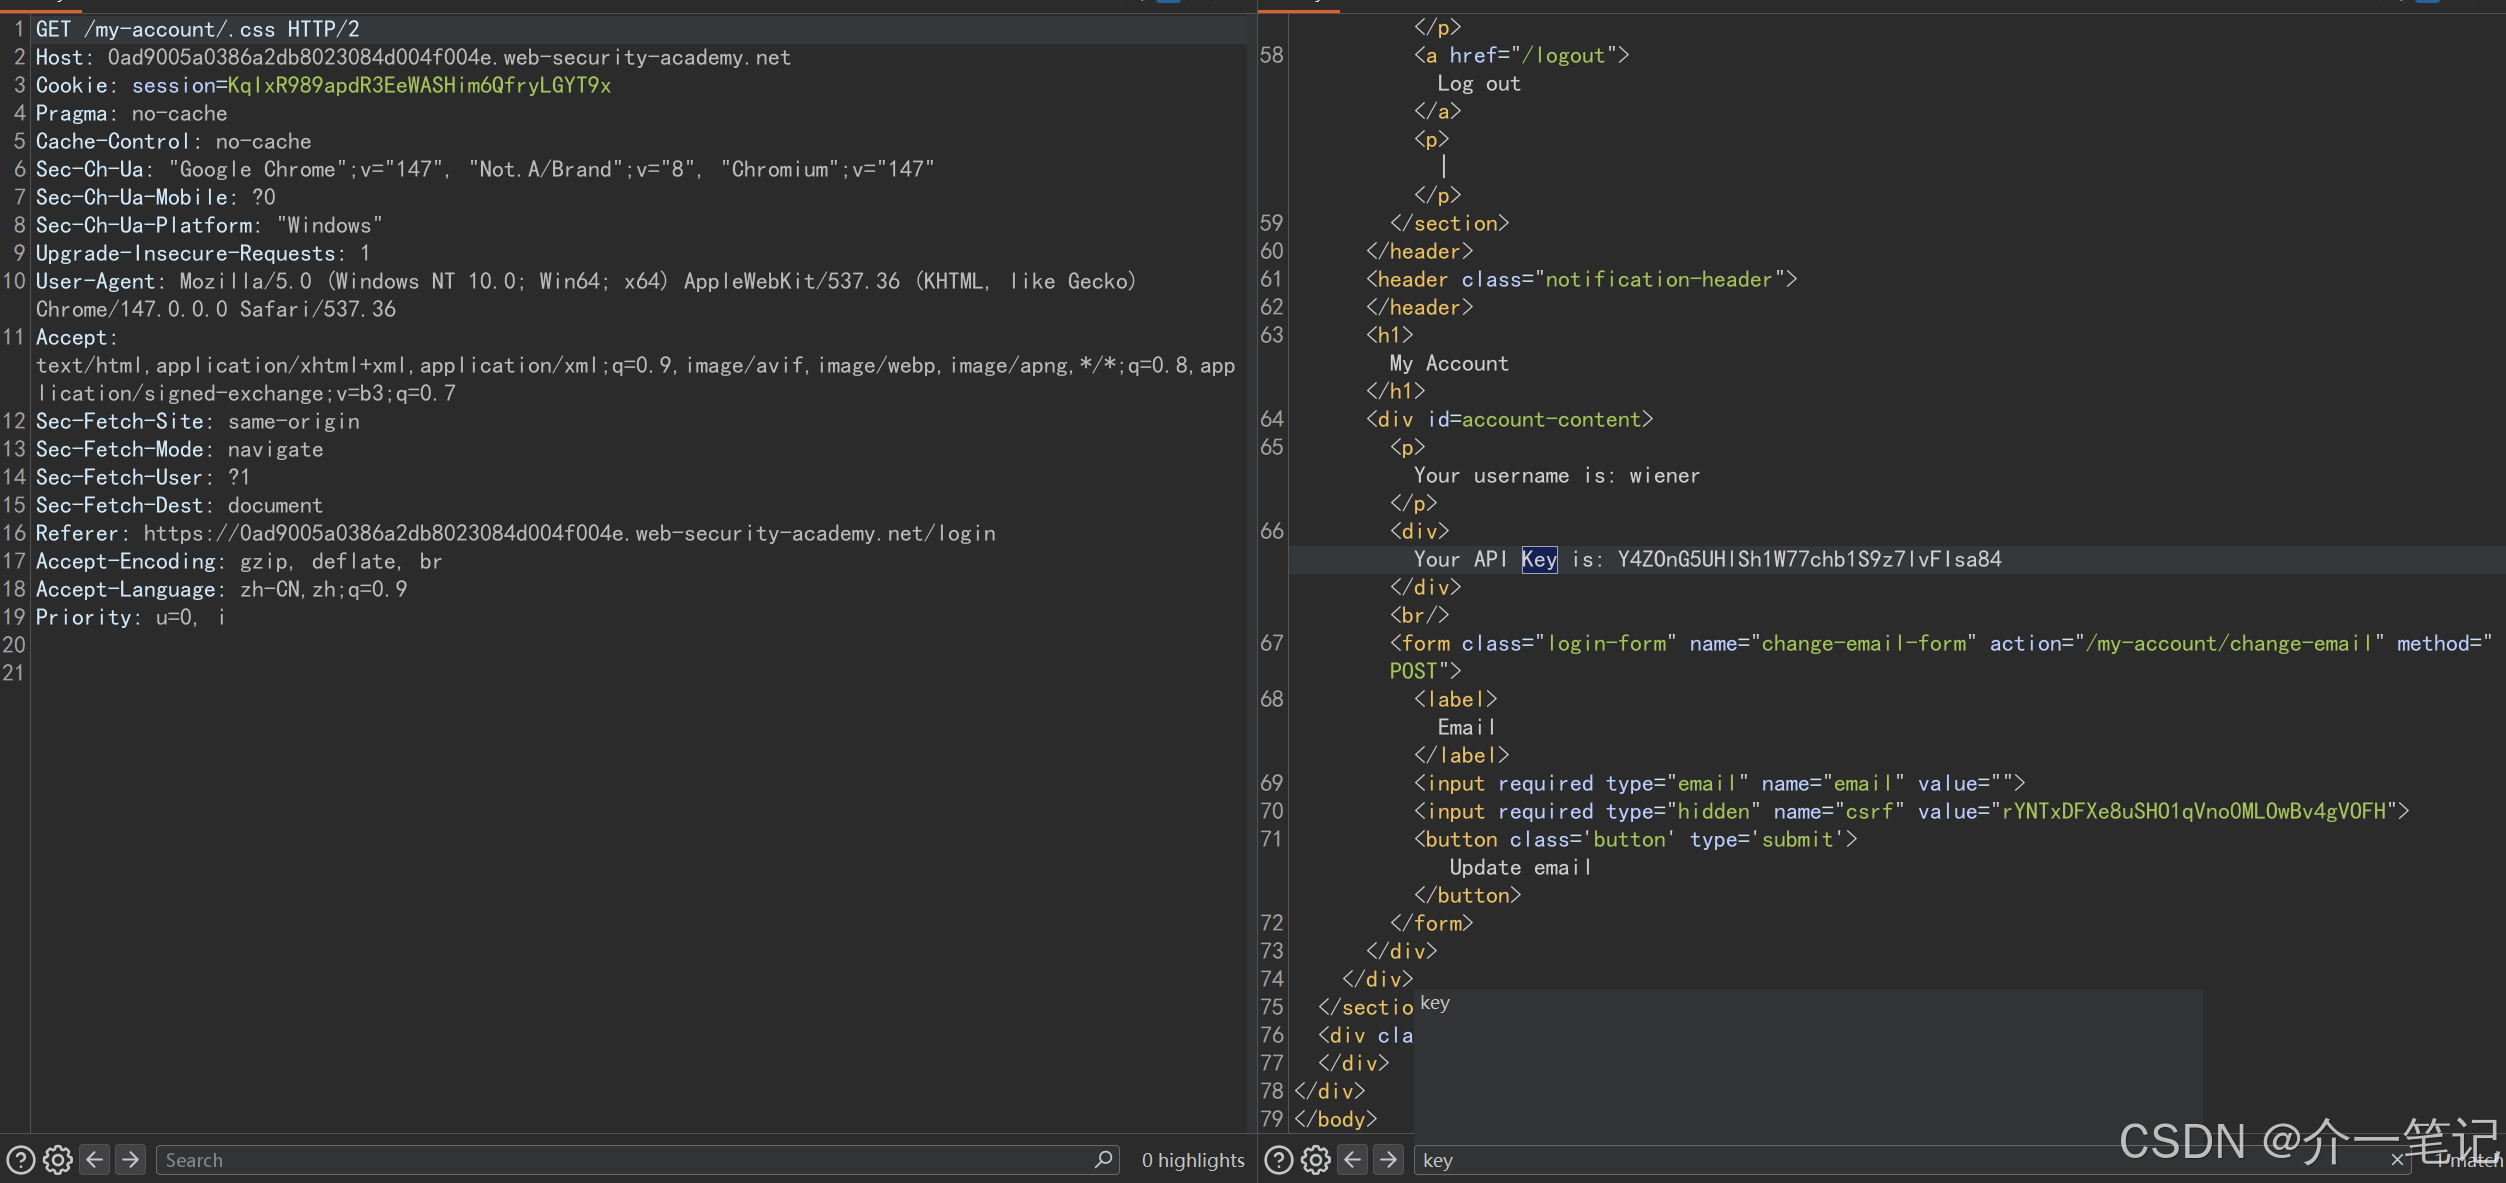
Task: Open help for the response search bar
Action: click(1279, 1160)
